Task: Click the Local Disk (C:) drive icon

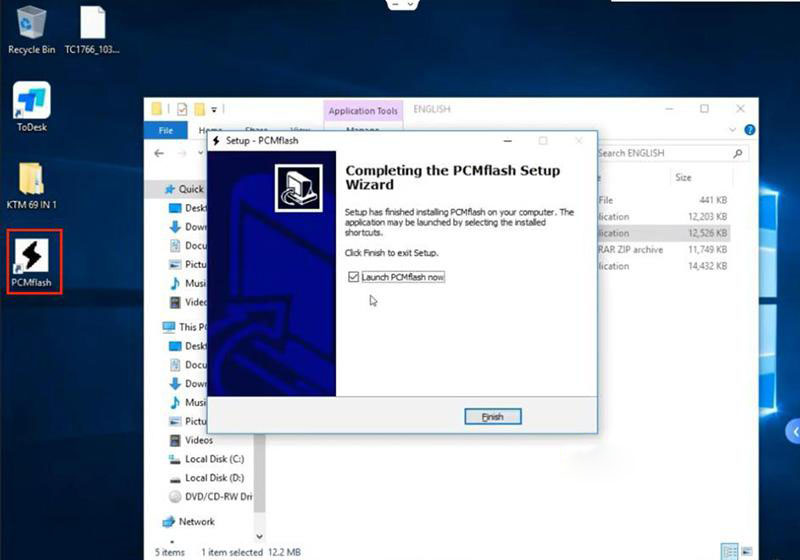Action: point(175,460)
